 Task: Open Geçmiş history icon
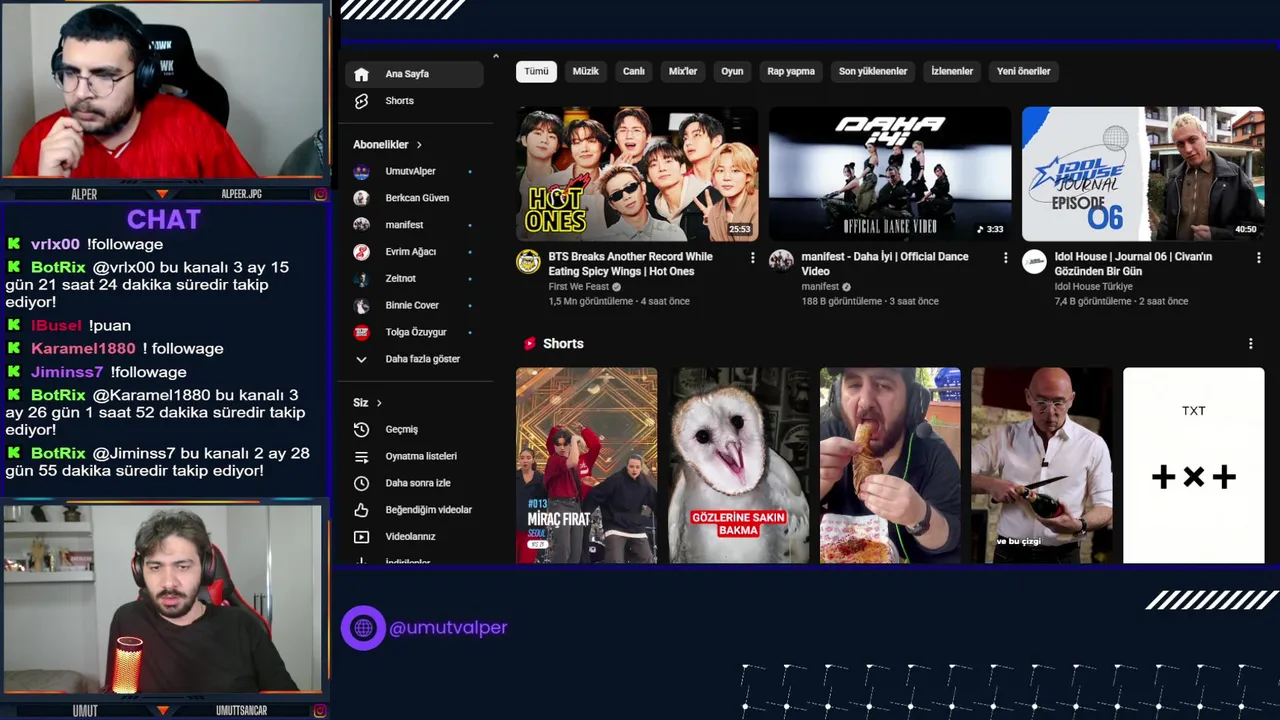(x=361, y=429)
